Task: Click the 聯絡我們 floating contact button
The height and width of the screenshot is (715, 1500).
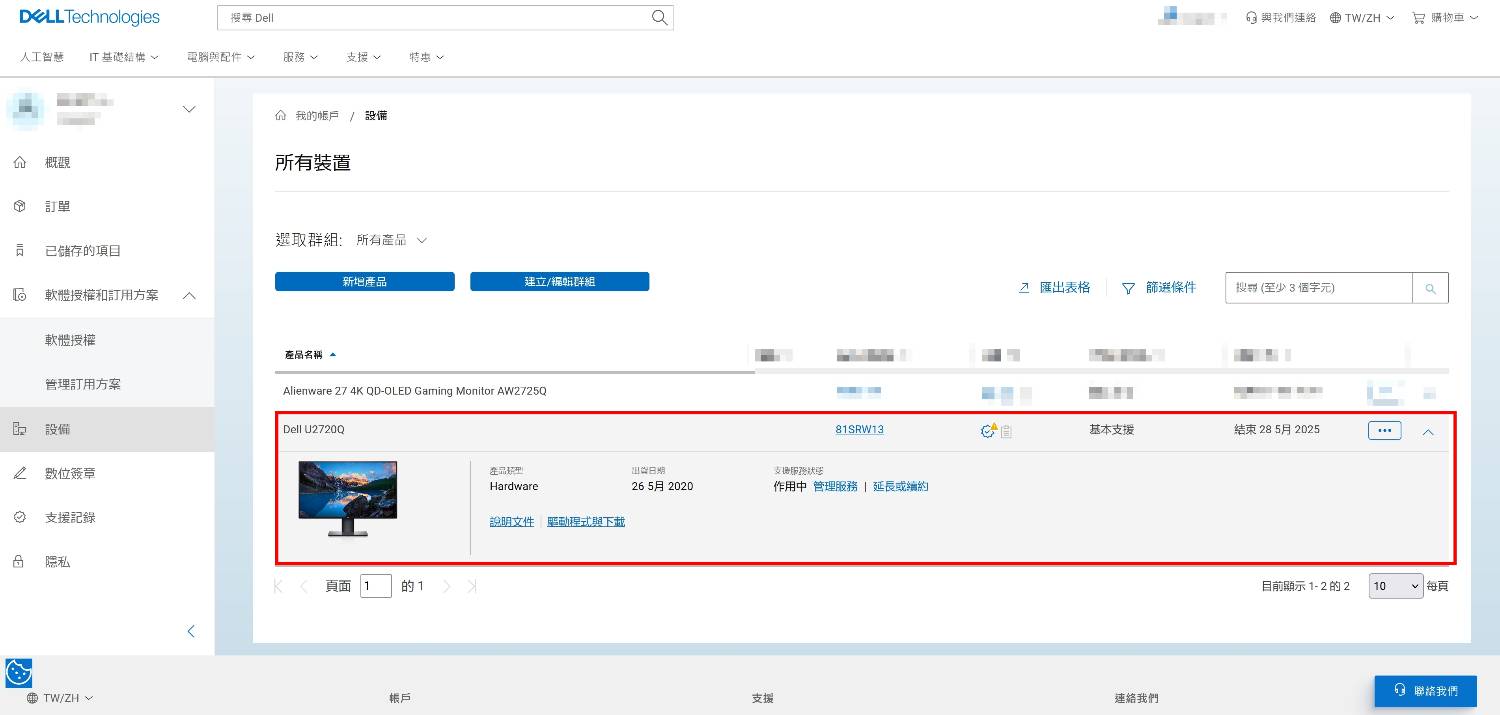Action: point(1425,691)
